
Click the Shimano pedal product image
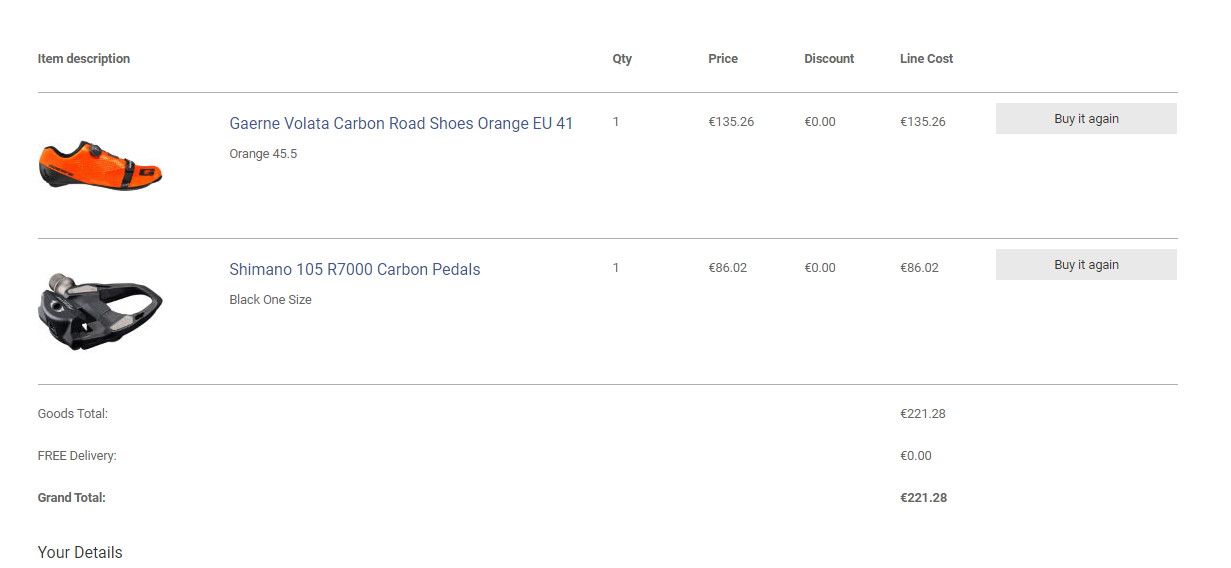pos(100,308)
